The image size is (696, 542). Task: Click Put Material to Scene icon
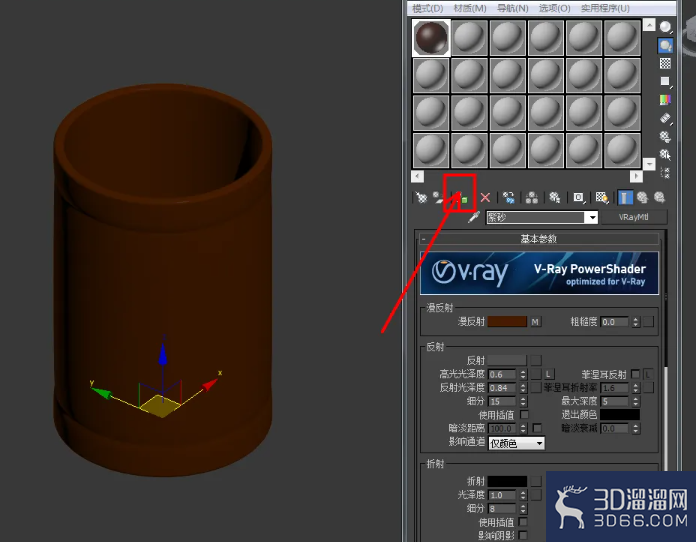pyautogui.click(x=438, y=198)
